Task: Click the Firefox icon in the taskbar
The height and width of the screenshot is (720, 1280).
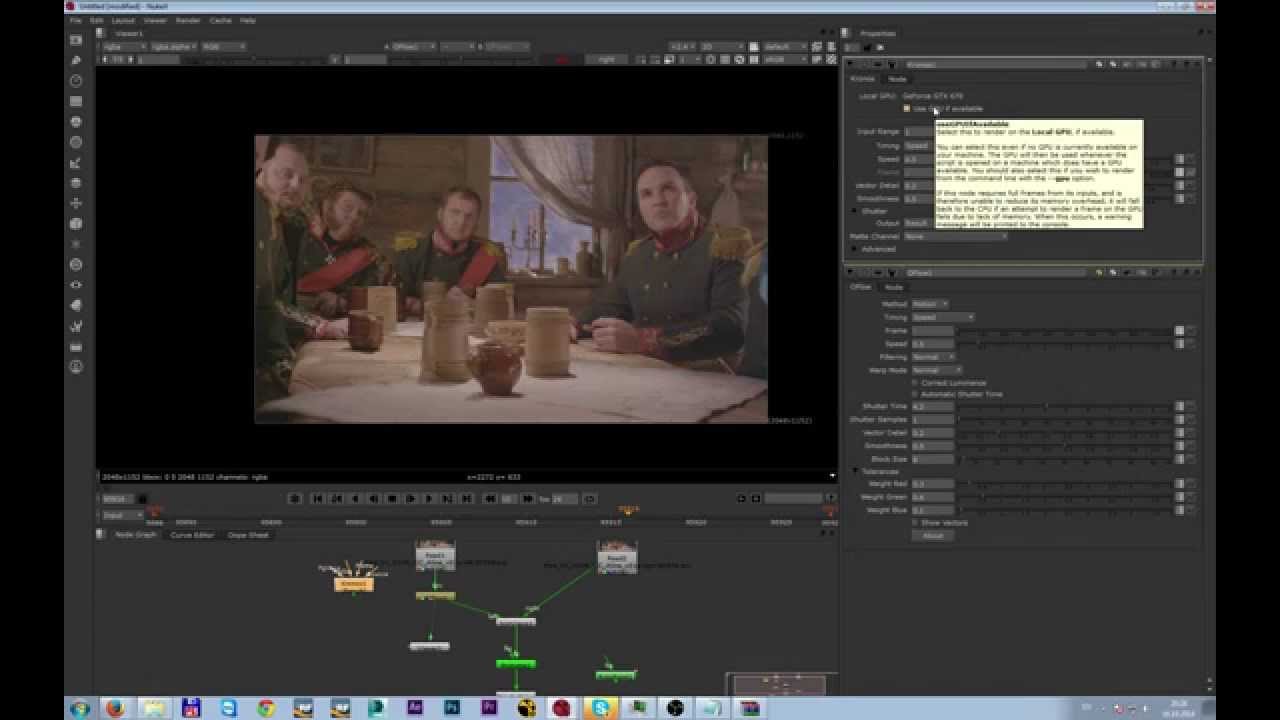Action: [x=115, y=708]
